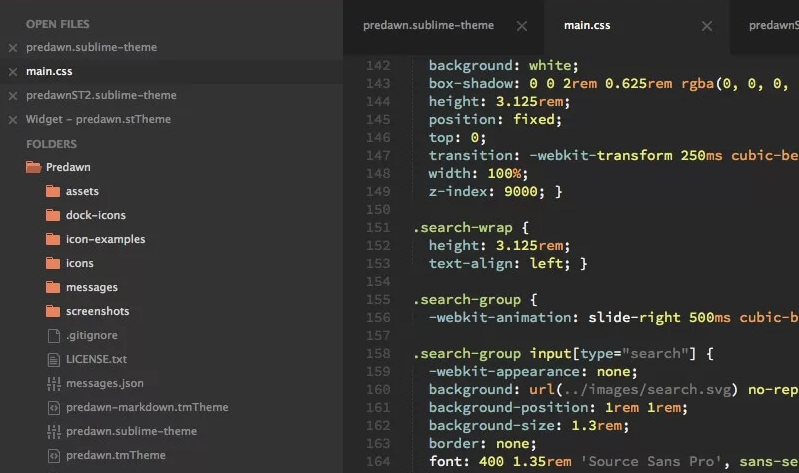Open the messages.json file
The width and height of the screenshot is (799, 473).
tap(104, 383)
